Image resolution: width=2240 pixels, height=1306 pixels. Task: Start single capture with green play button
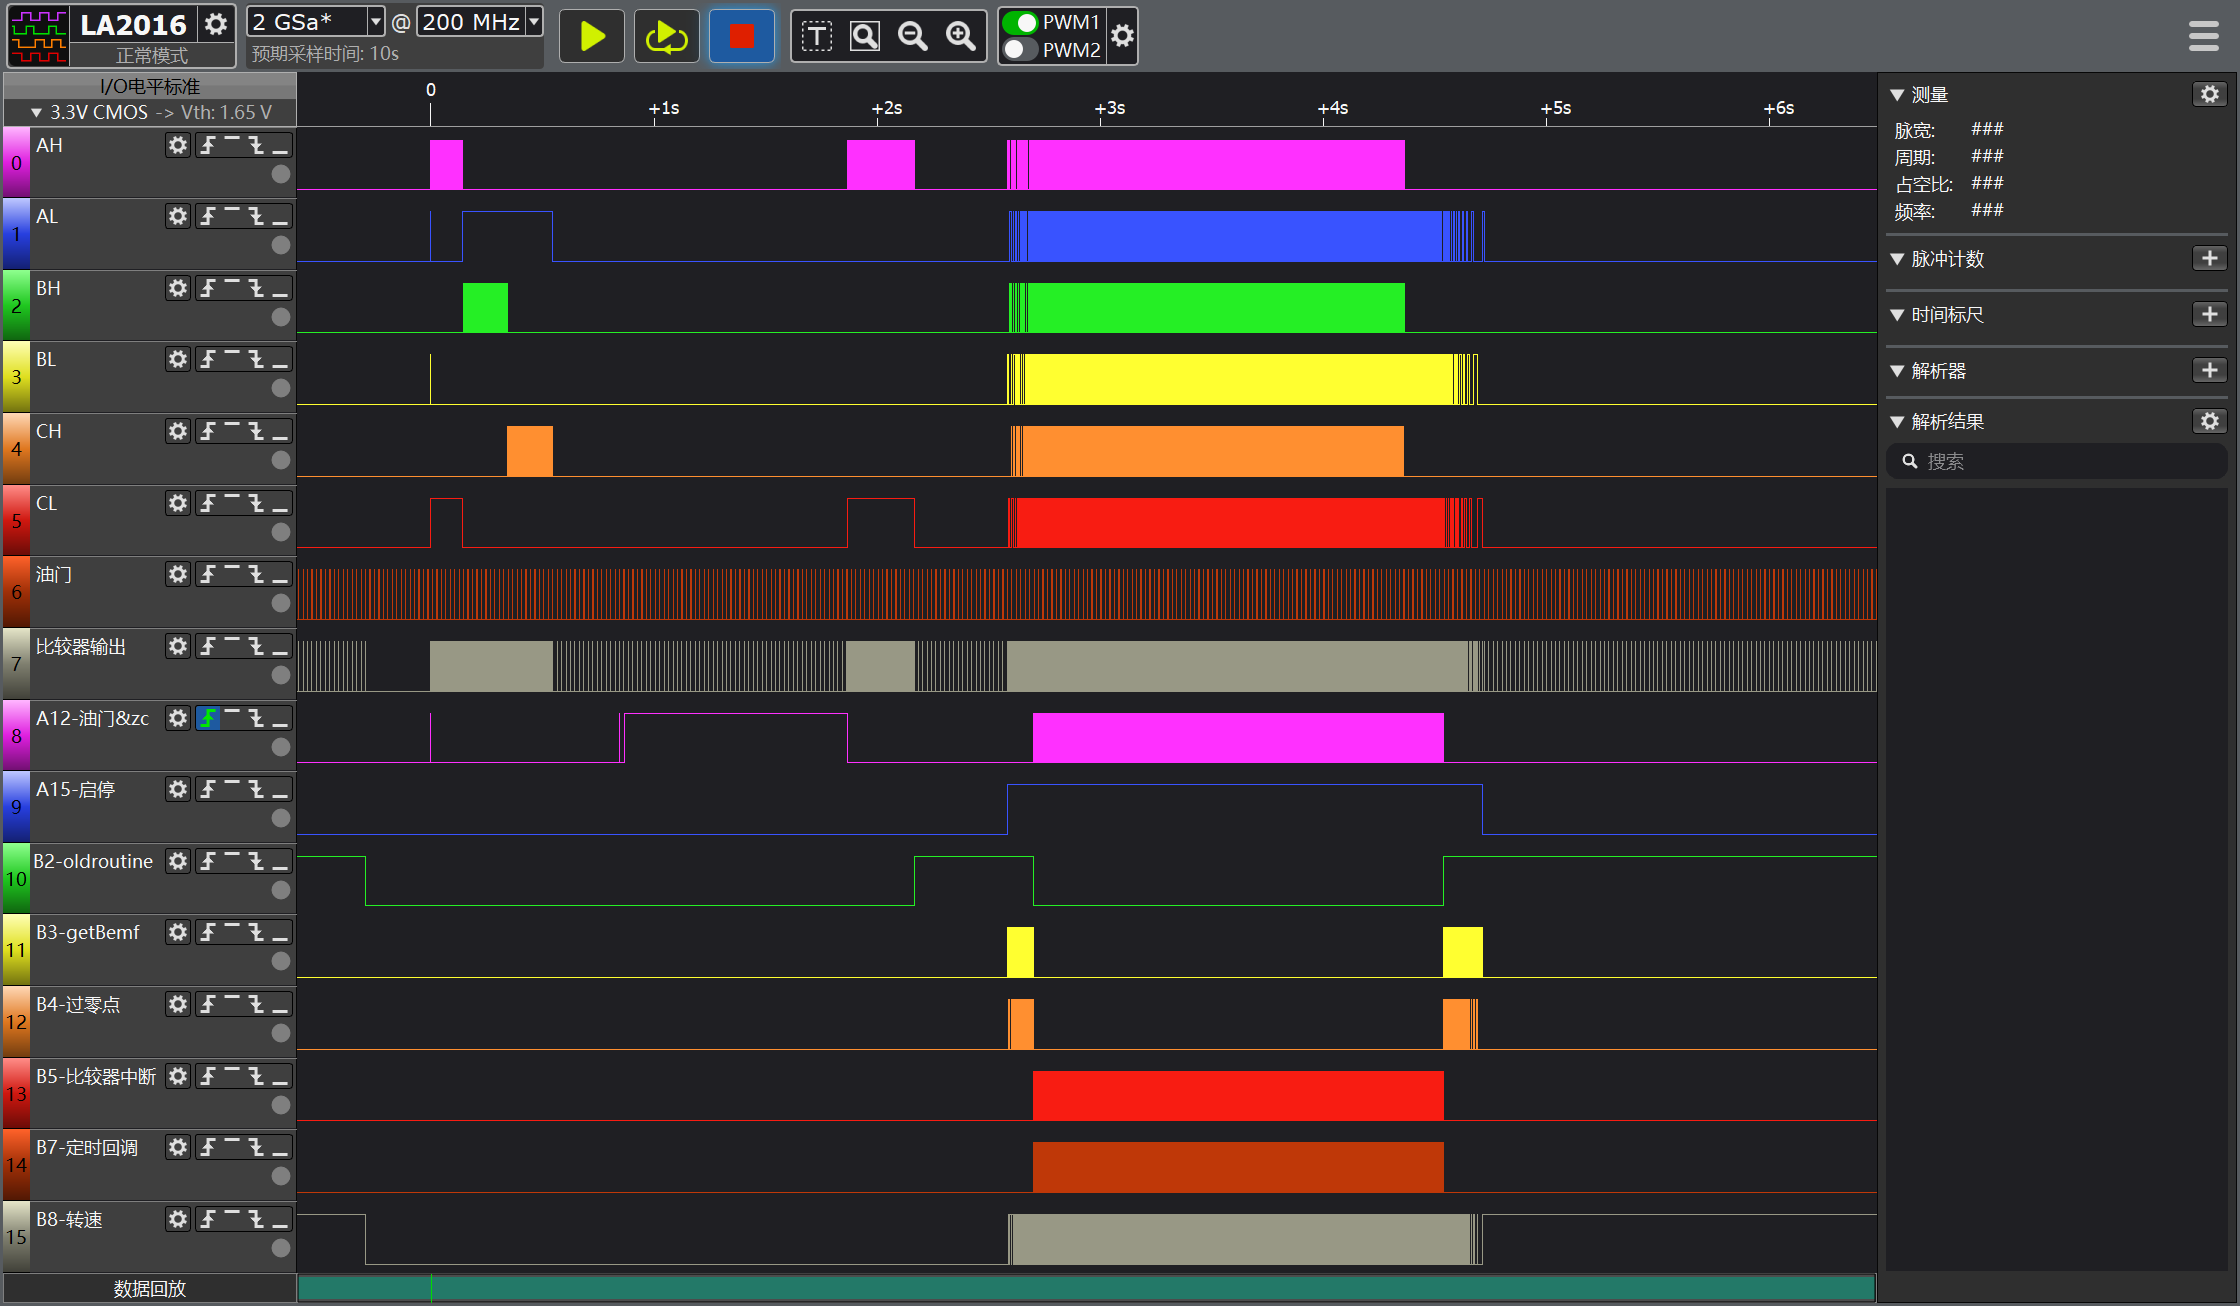click(x=591, y=37)
